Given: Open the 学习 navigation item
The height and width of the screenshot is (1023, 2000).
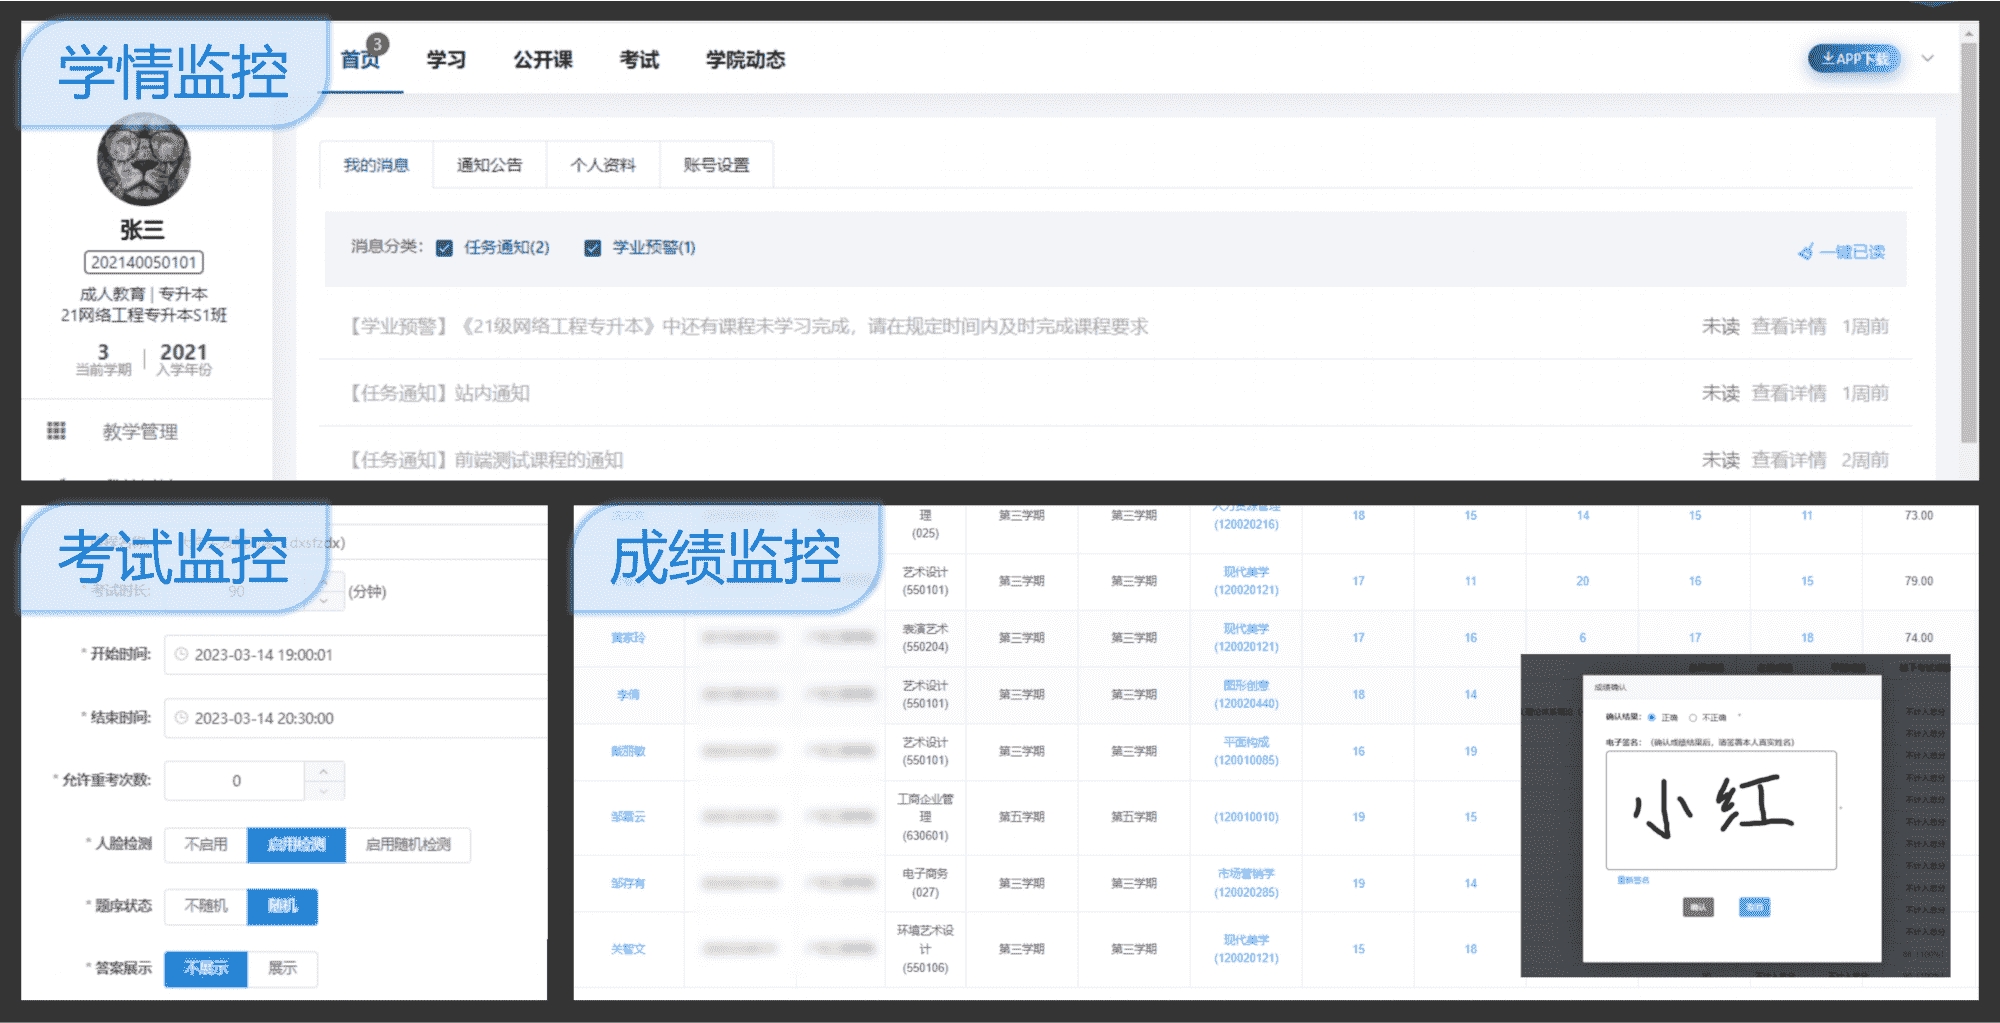Looking at the screenshot, I should pyautogui.click(x=446, y=59).
